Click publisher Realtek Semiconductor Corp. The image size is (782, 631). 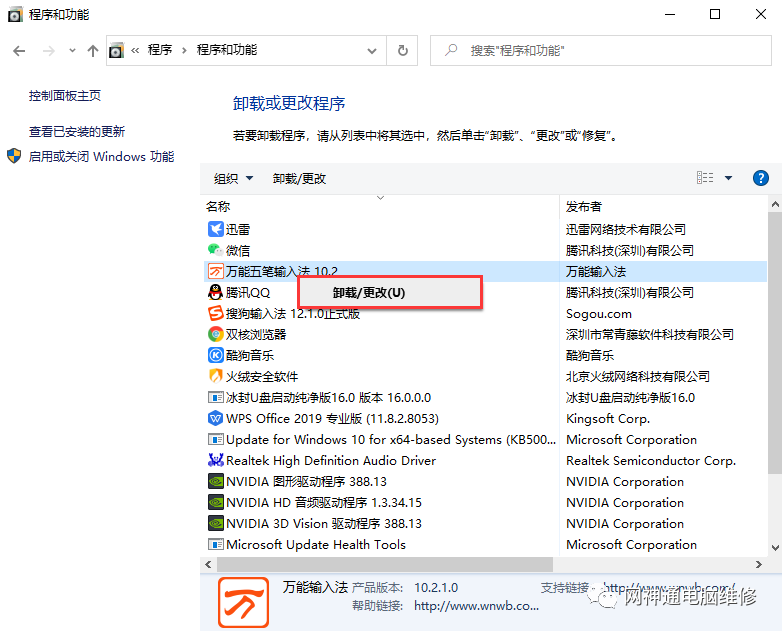coord(651,460)
